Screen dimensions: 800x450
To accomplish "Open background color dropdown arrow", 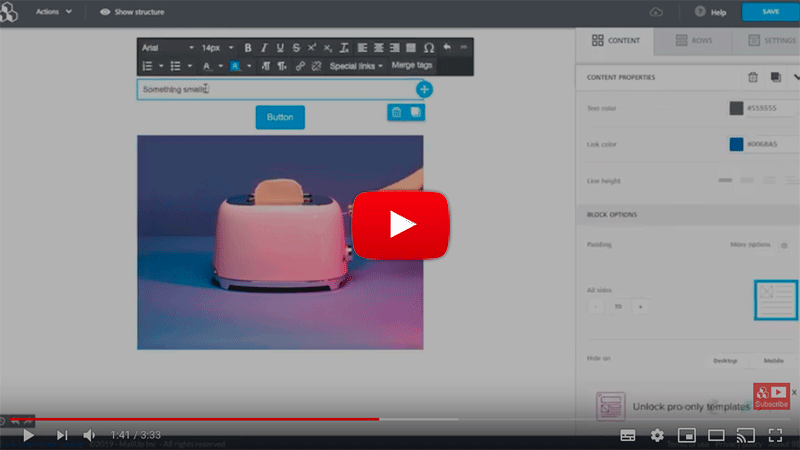I will point(249,66).
